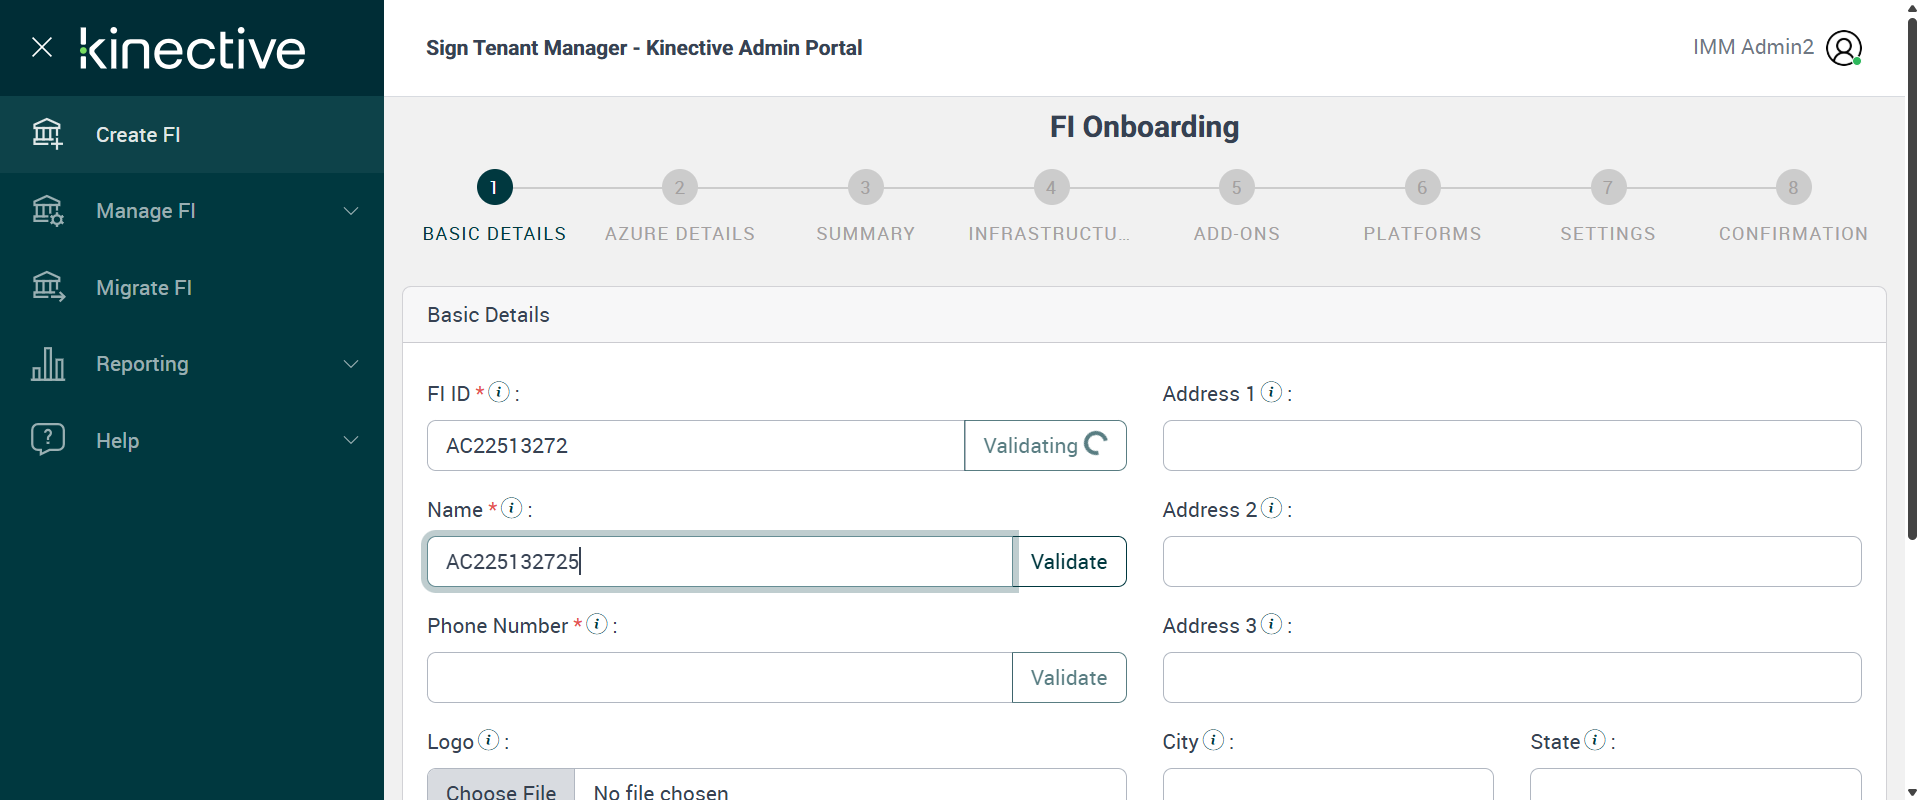
Task: Jump to step 8 Confirmation
Action: click(1793, 187)
